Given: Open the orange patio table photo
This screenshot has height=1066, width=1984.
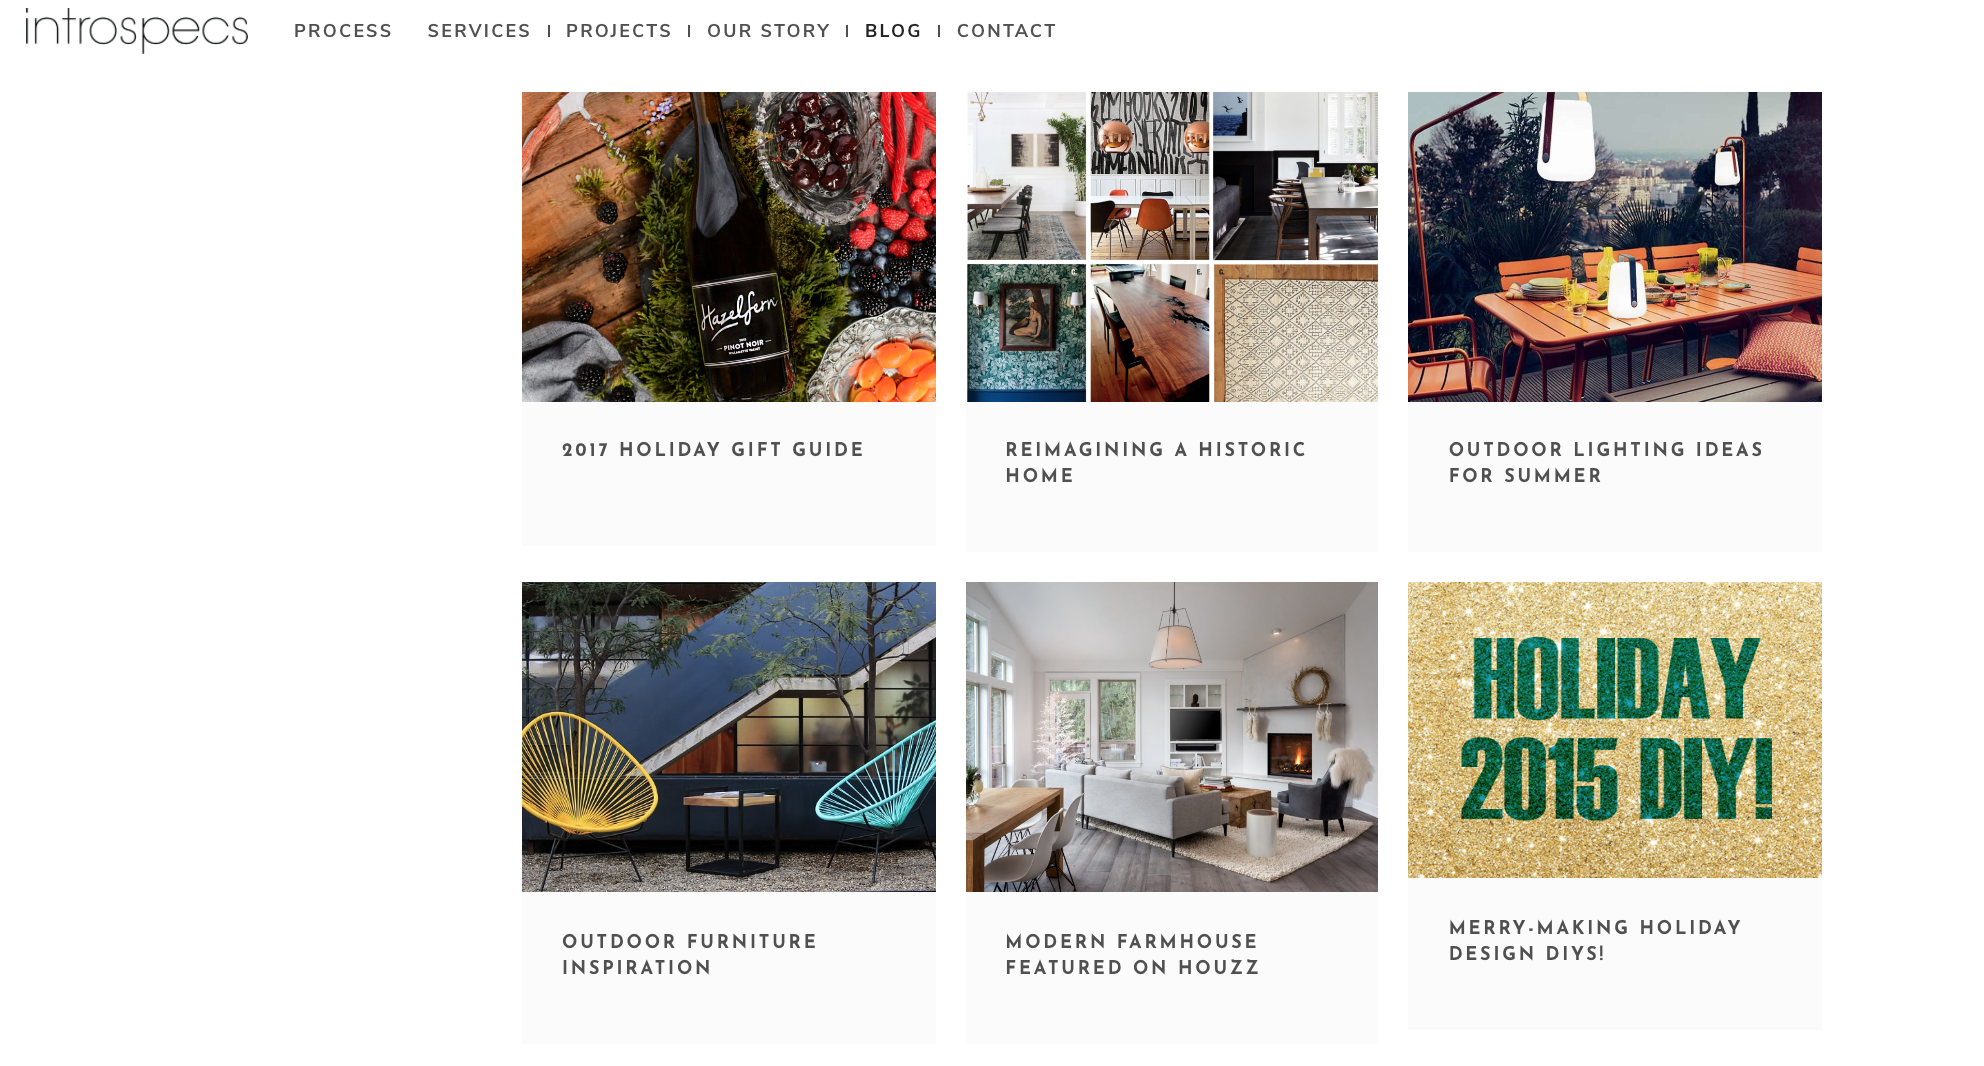Looking at the screenshot, I should [x=1615, y=247].
